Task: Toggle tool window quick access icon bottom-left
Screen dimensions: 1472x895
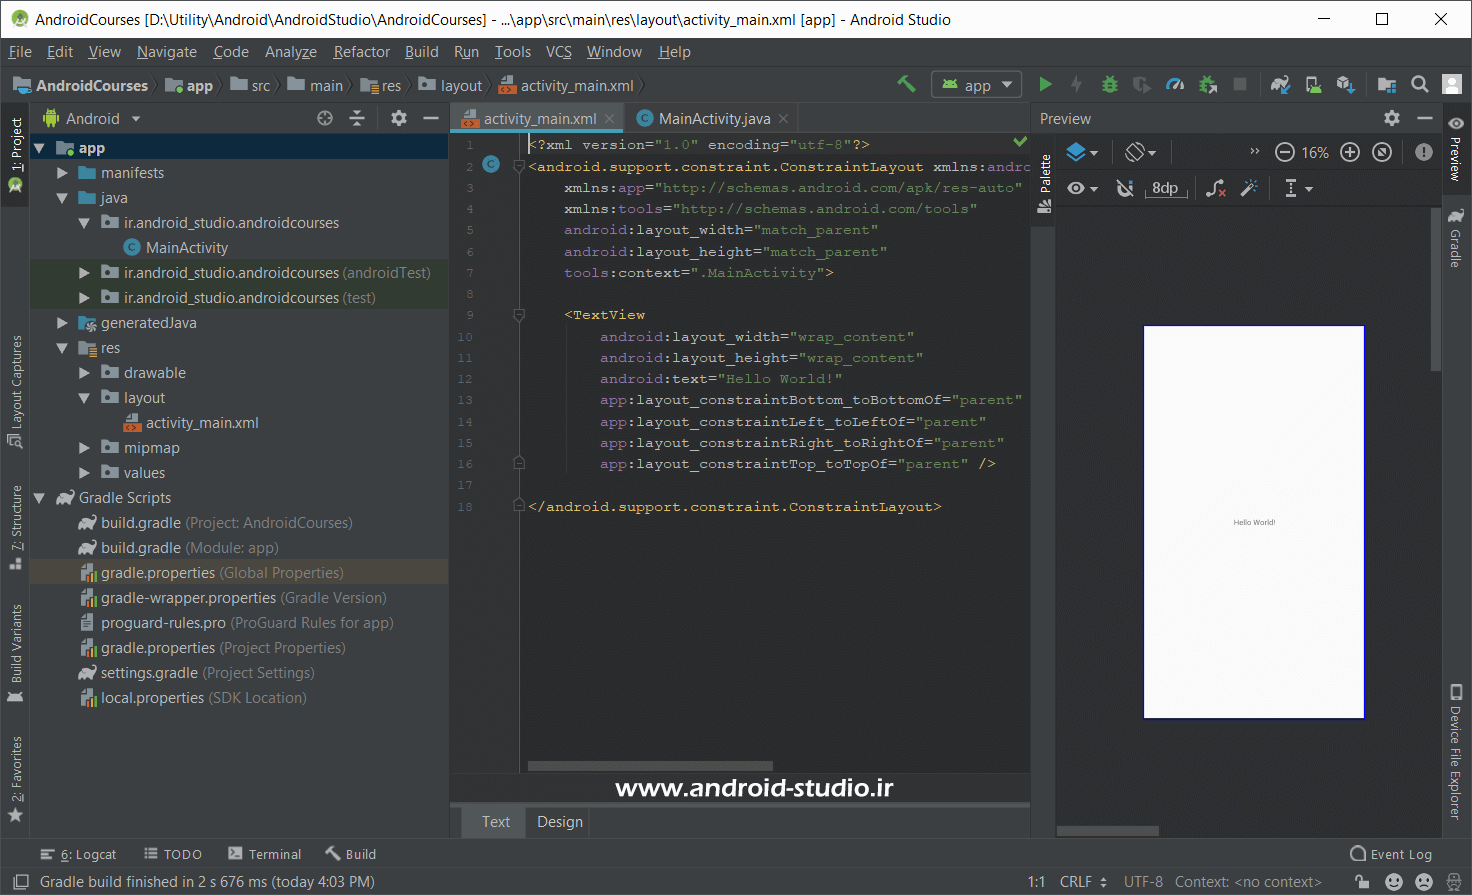Action: [x=20, y=881]
